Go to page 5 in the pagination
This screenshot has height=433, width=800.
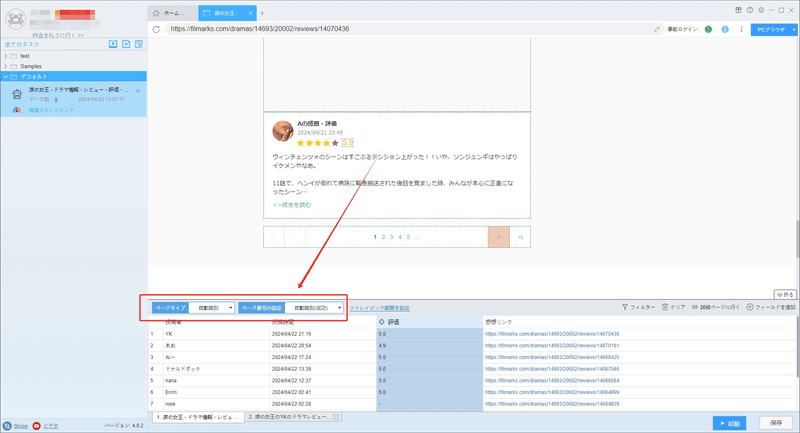tap(408, 237)
